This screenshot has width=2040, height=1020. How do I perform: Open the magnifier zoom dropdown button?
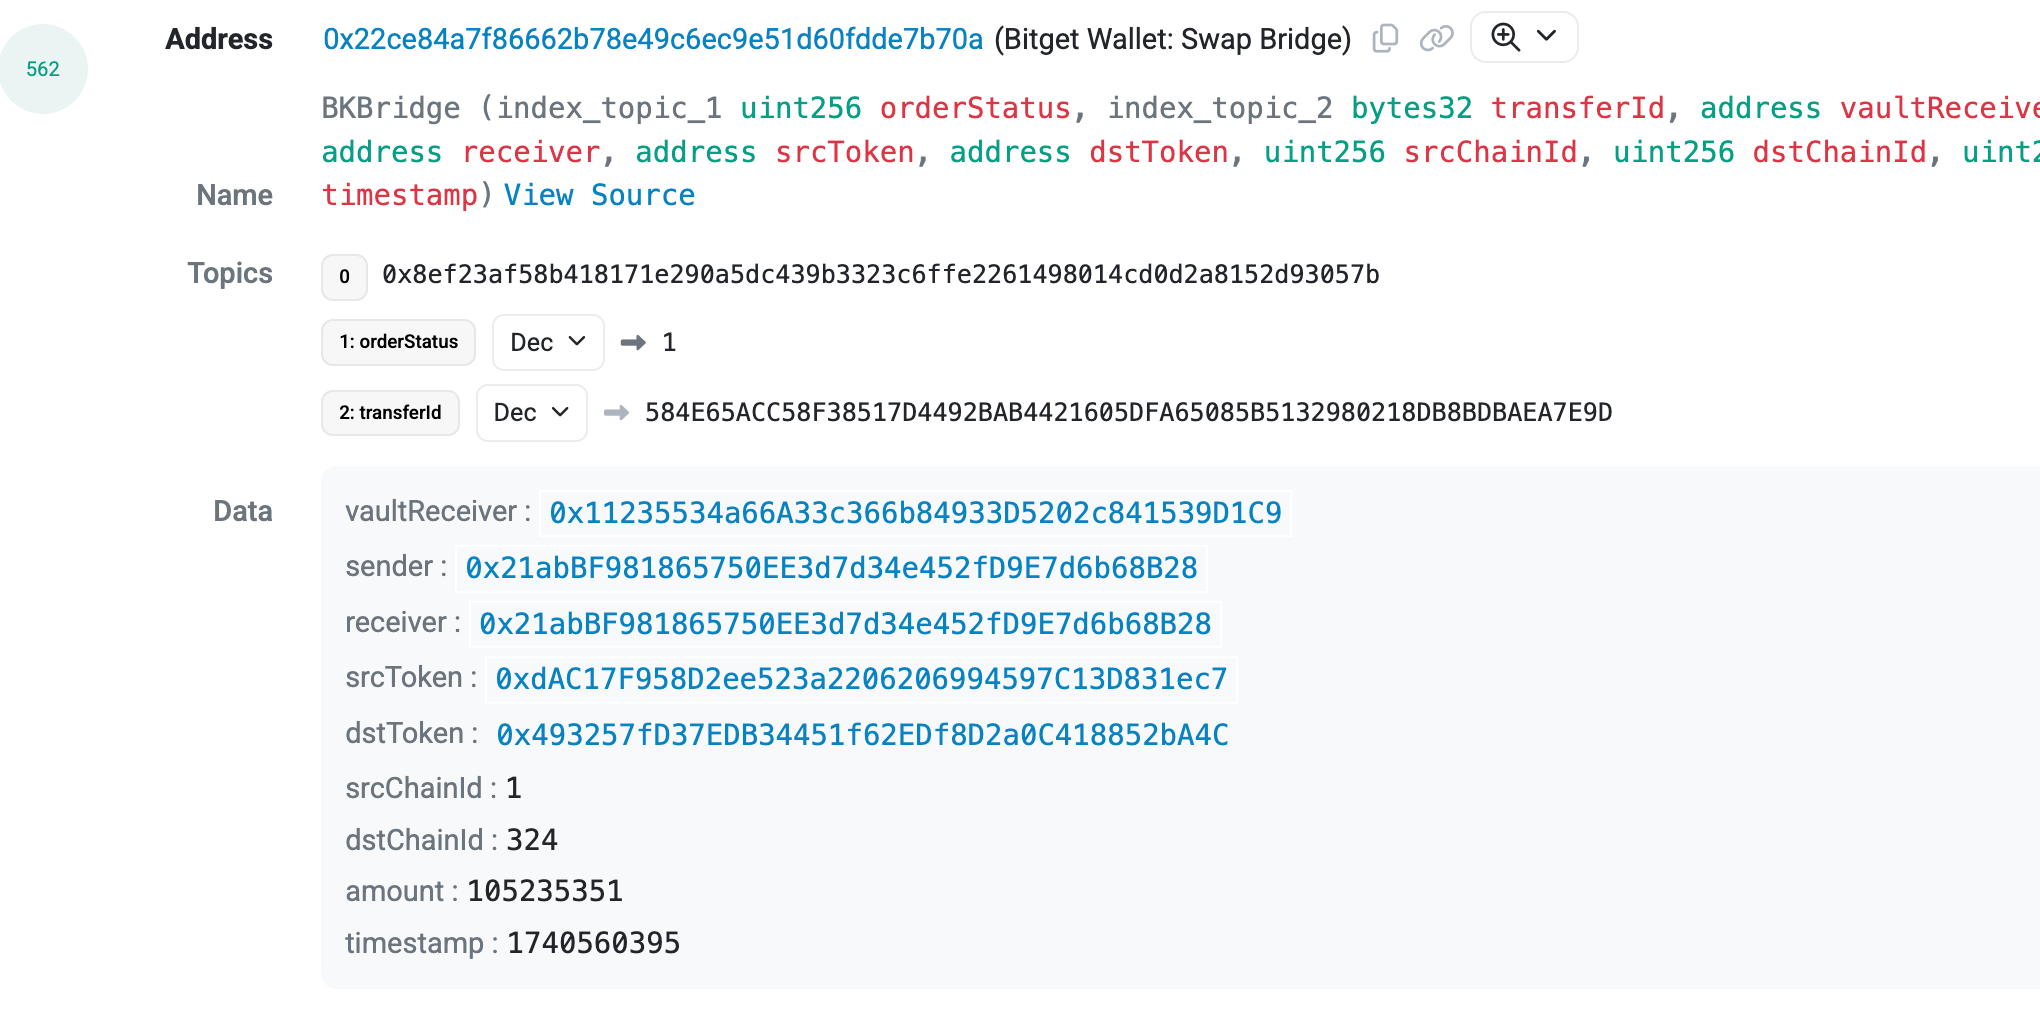(1524, 37)
